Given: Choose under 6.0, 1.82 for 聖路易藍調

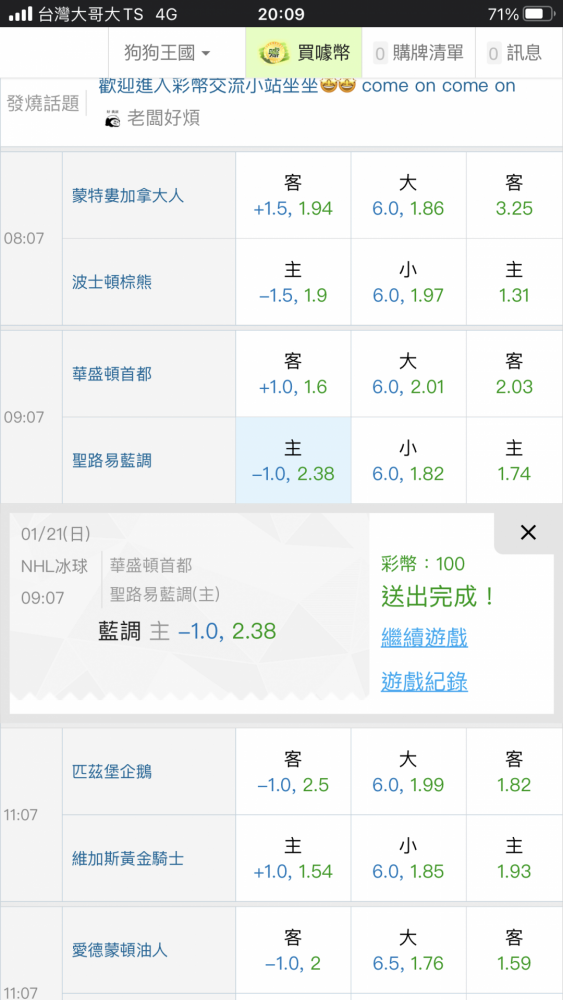Looking at the screenshot, I should 408,461.
